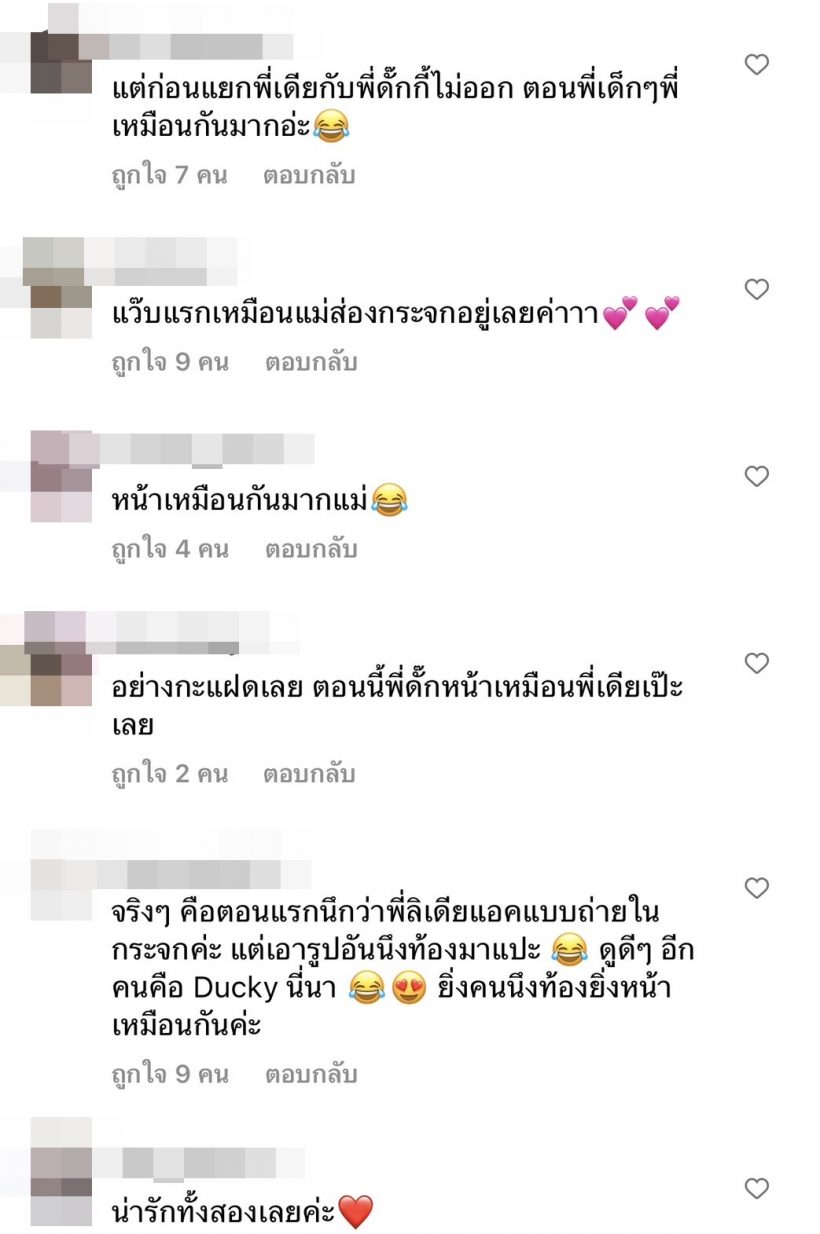
Task: Open first commenter's blurred profile picture
Action: 60,62
